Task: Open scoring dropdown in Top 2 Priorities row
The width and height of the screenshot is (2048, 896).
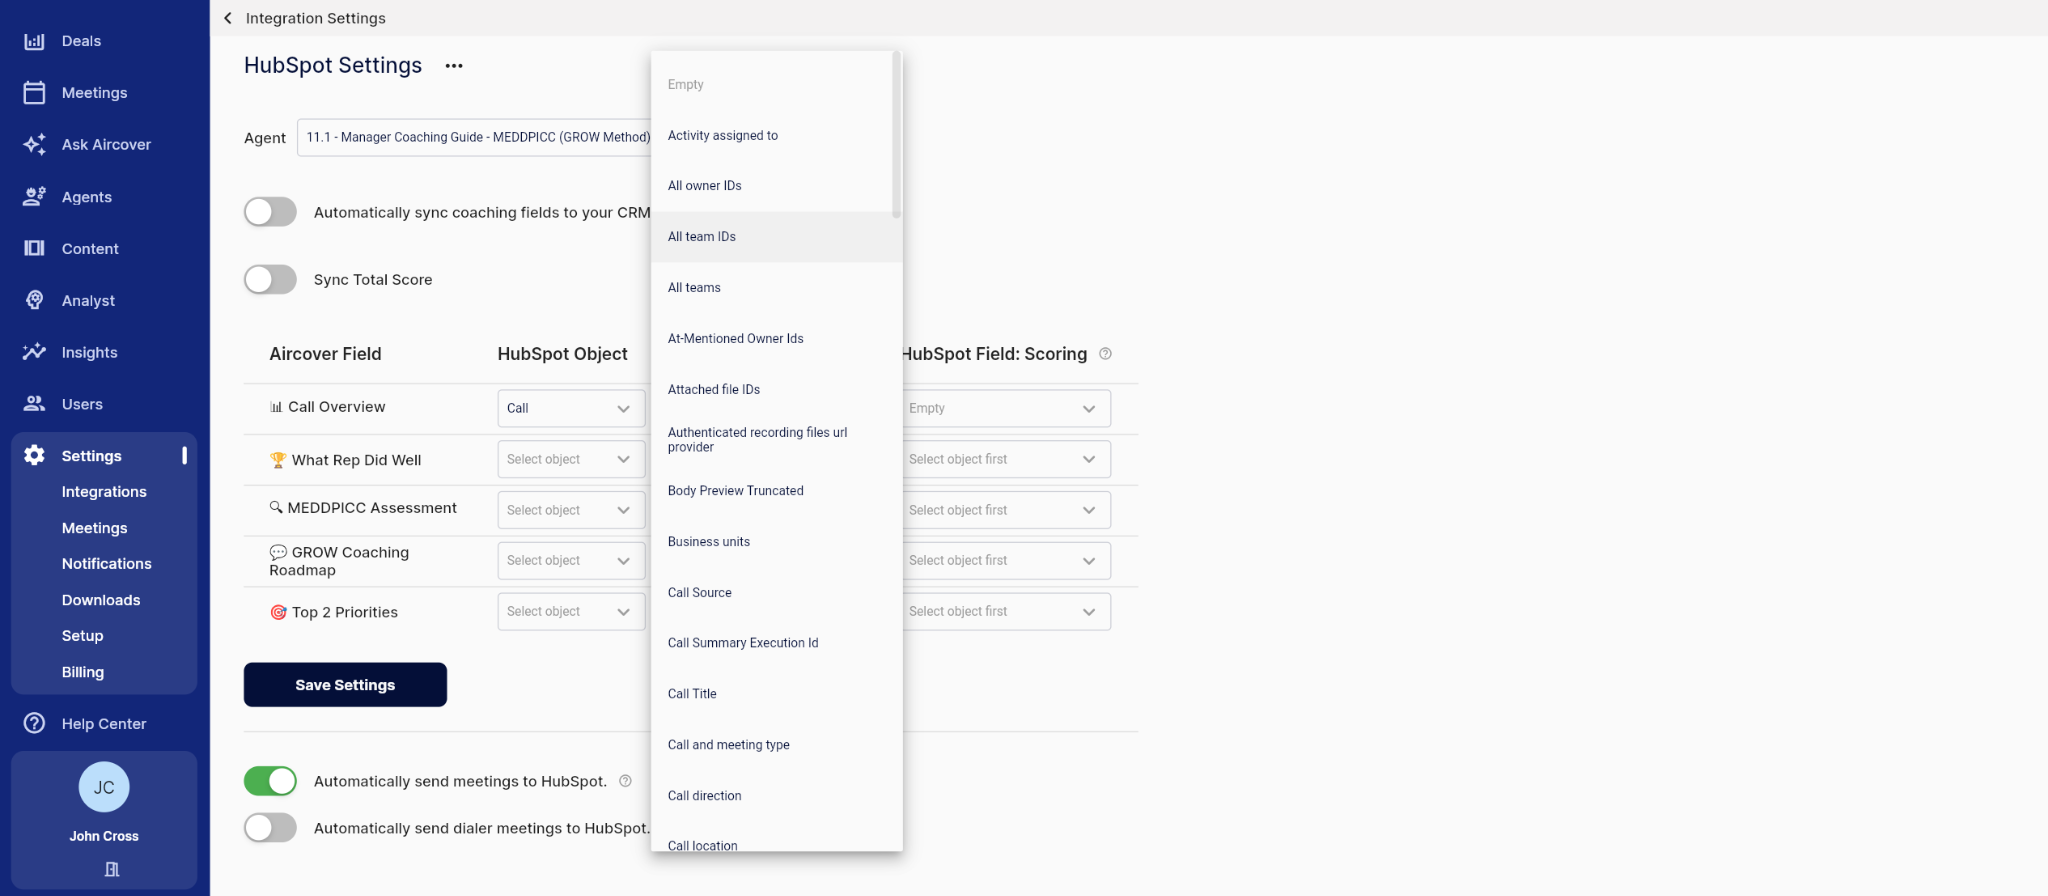Action: (1006, 612)
